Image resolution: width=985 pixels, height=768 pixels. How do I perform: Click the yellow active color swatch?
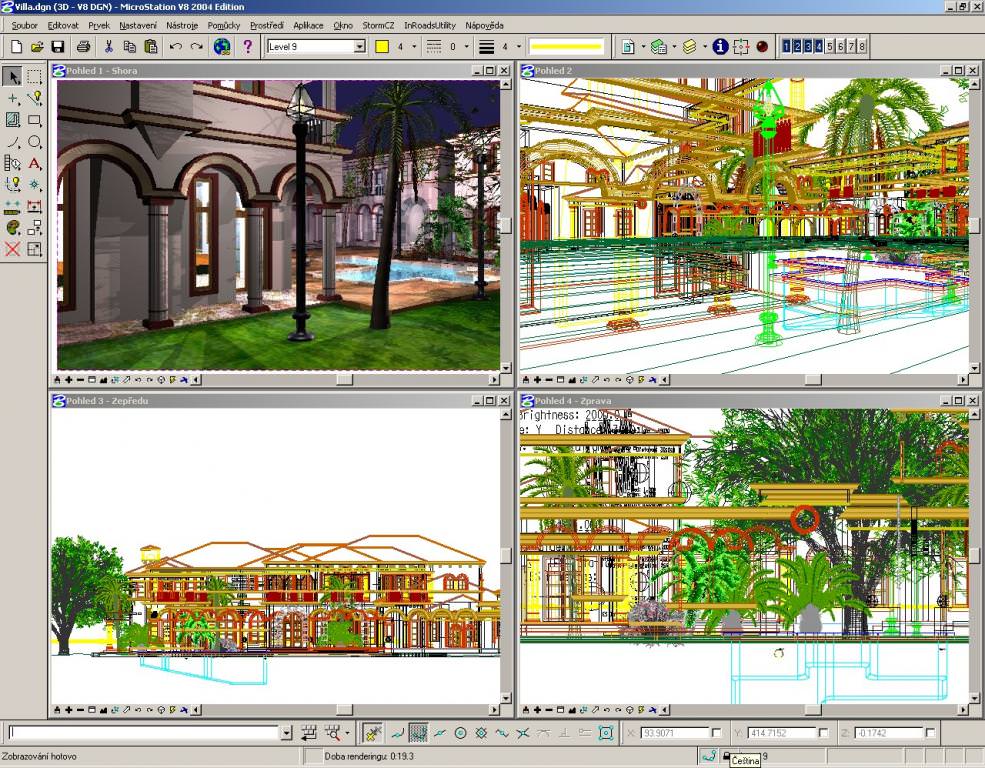(383, 46)
